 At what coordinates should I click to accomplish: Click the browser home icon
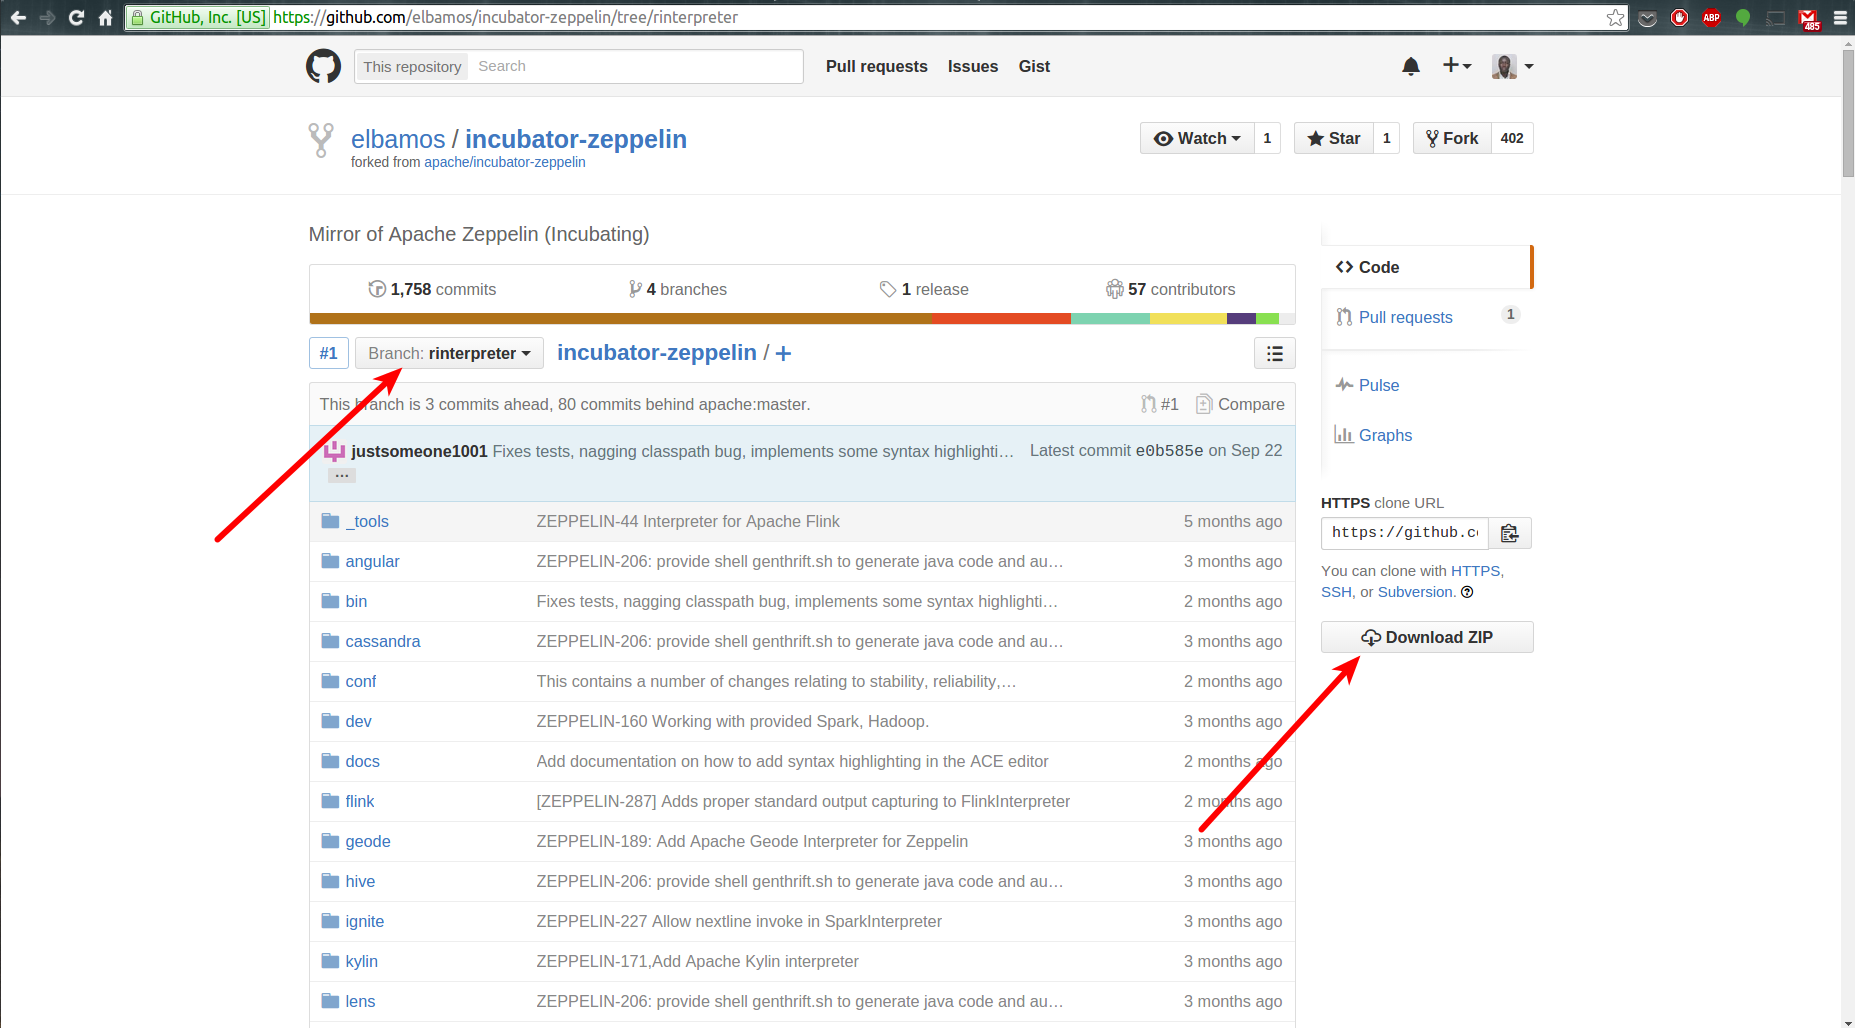[x=105, y=17]
